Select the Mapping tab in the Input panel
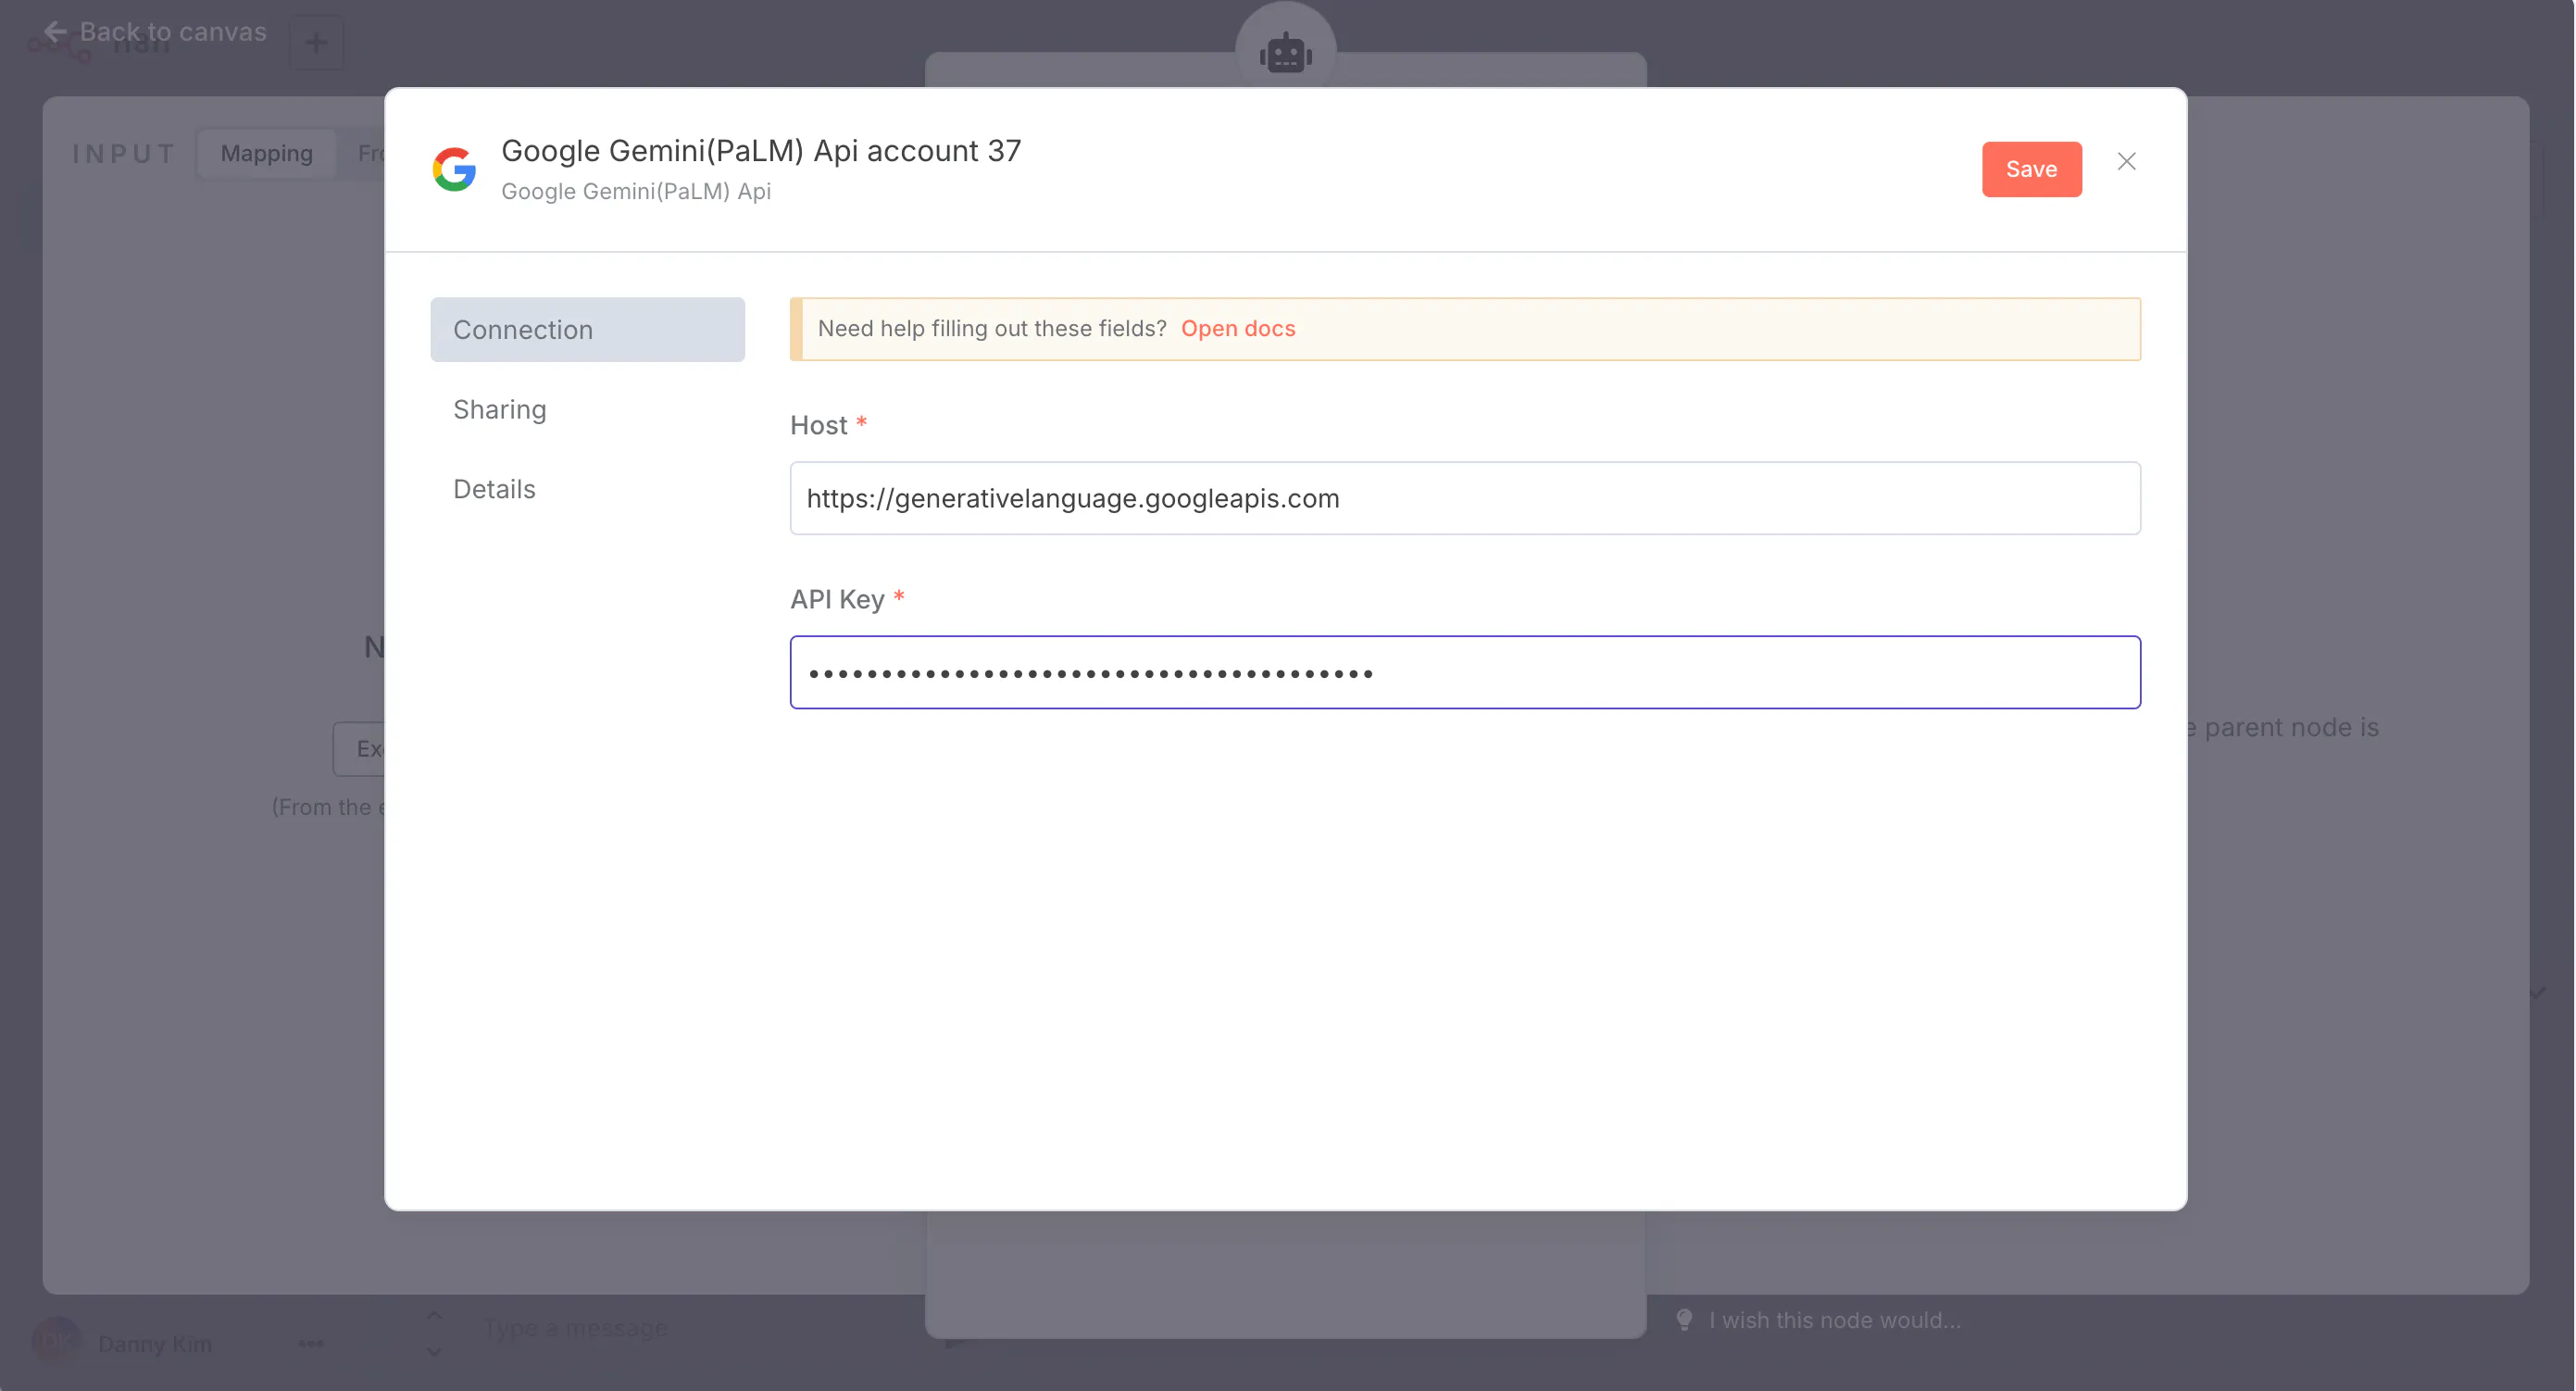2576x1391 pixels. pos(266,154)
